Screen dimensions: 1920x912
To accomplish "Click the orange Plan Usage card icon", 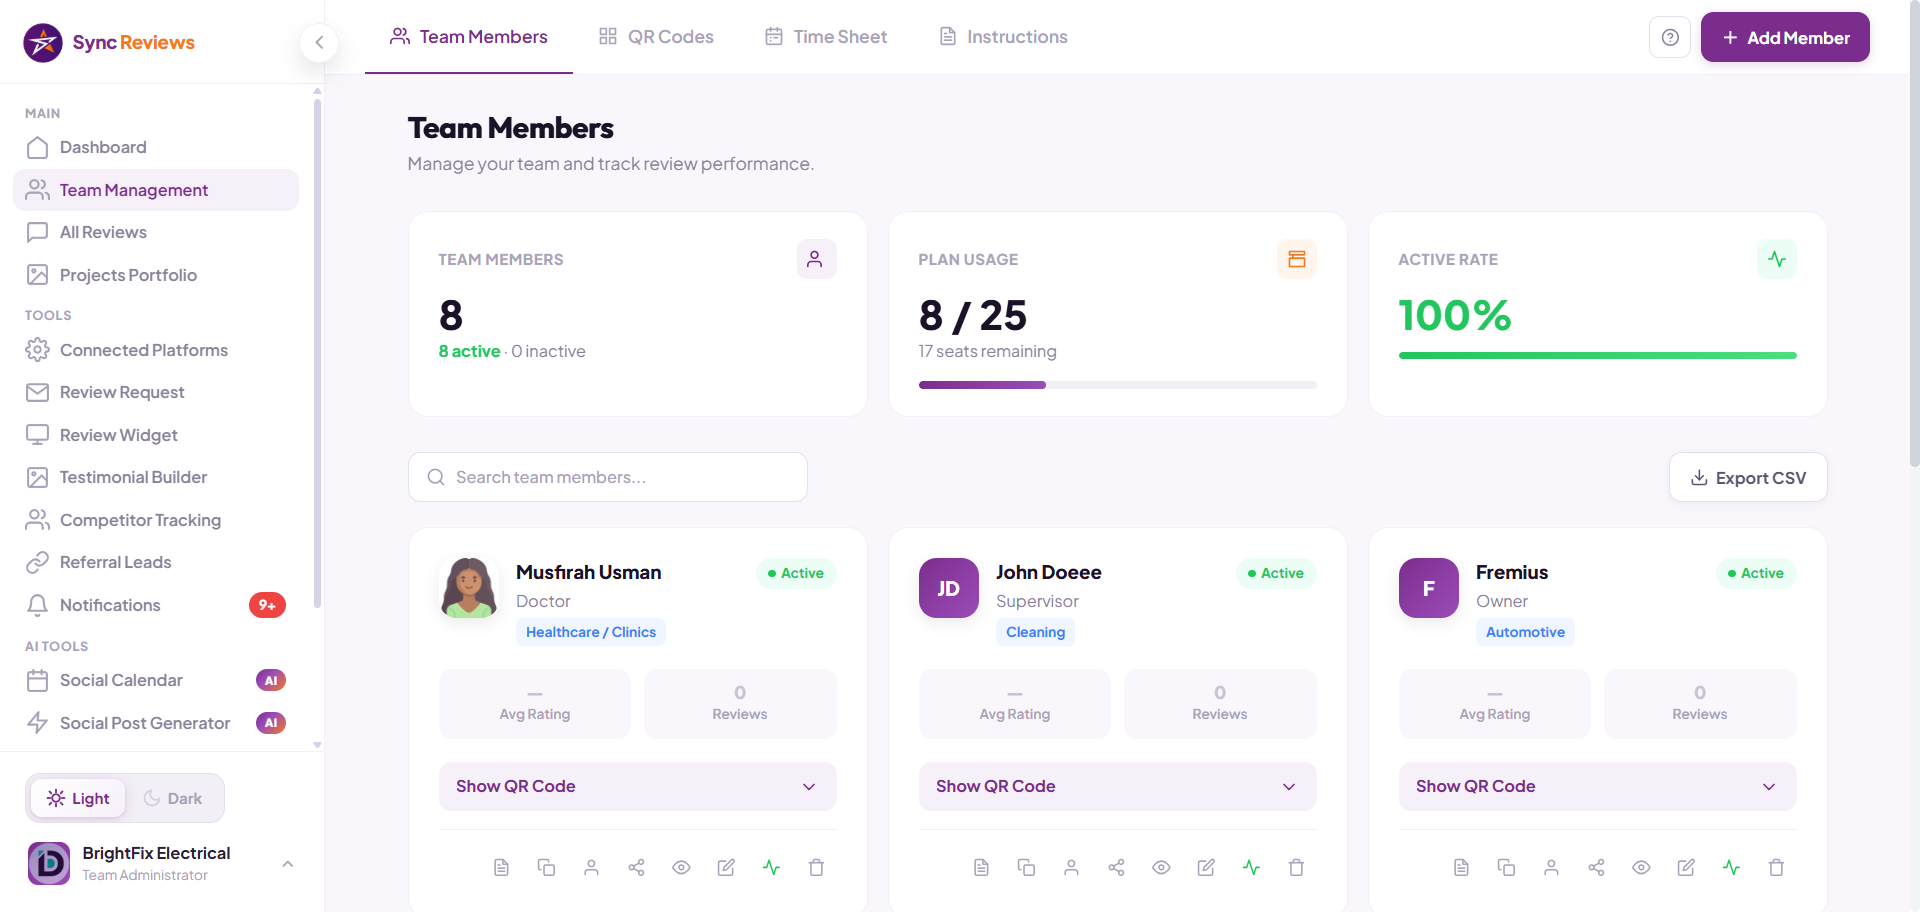I will (x=1296, y=259).
